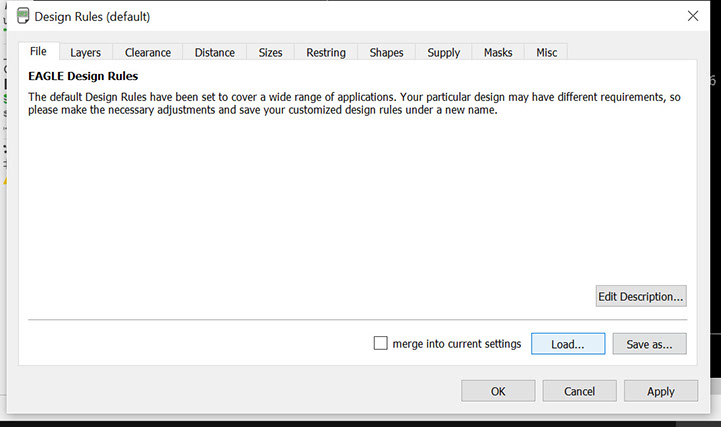Click the Load... button

[568, 344]
